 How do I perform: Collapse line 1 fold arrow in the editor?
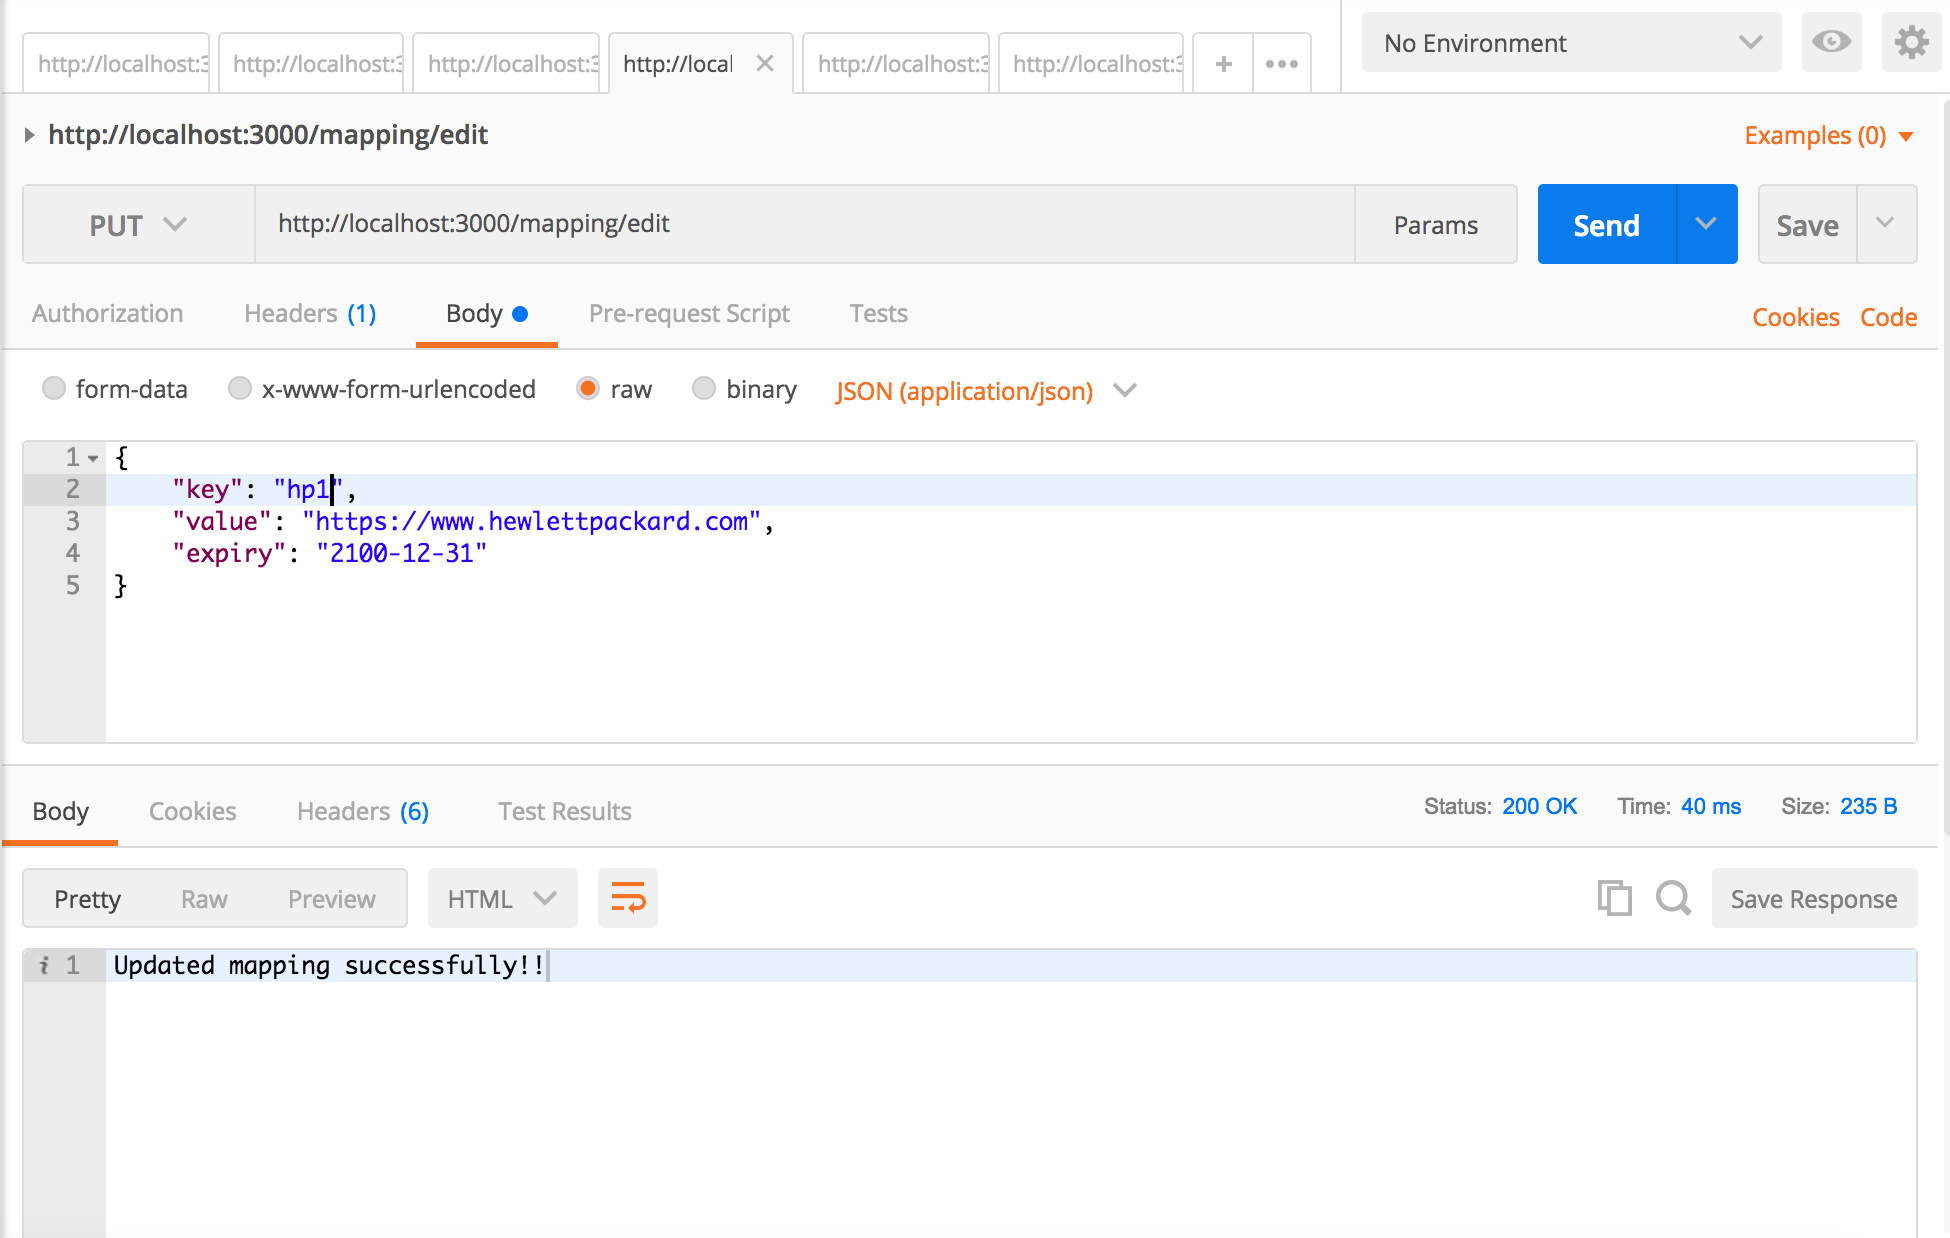pyautogui.click(x=93, y=458)
